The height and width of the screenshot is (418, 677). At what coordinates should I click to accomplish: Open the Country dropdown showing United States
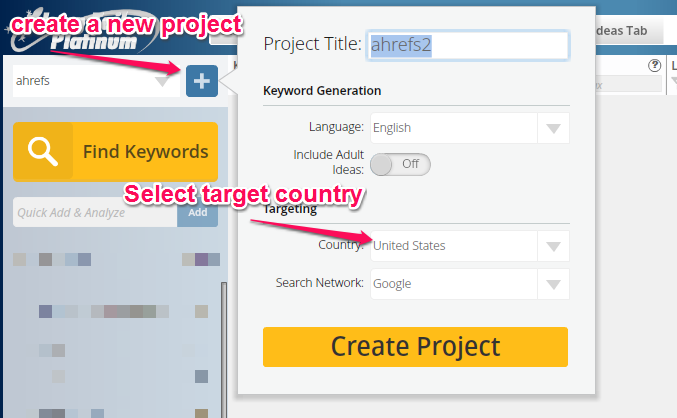coord(470,246)
